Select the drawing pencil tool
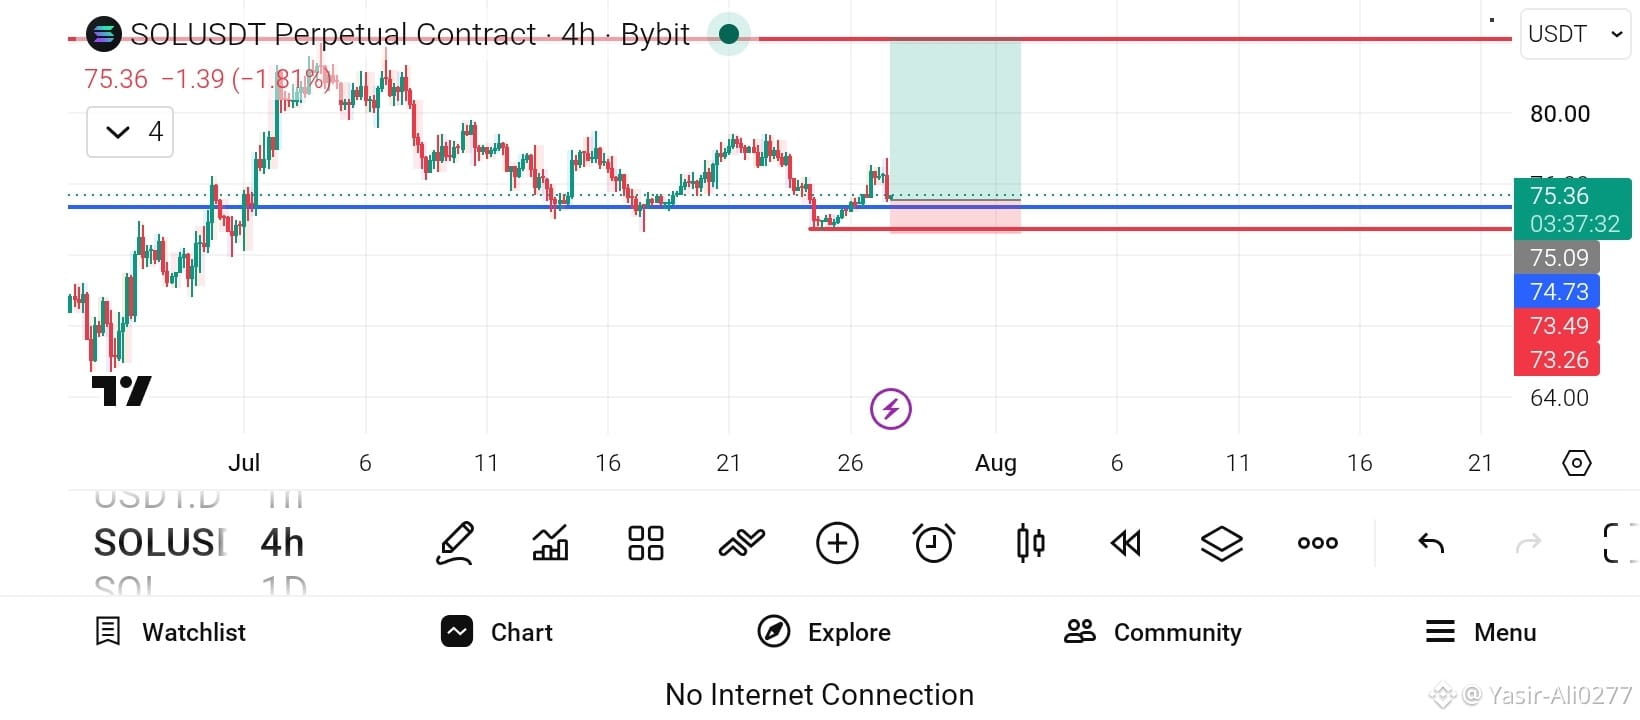 pyautogui.click(x=454, y=543)
